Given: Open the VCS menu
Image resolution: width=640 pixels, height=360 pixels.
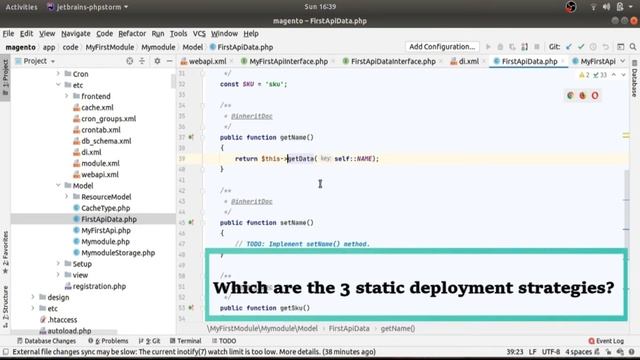Looking at the screenshot, I should [x=199, y=33].
